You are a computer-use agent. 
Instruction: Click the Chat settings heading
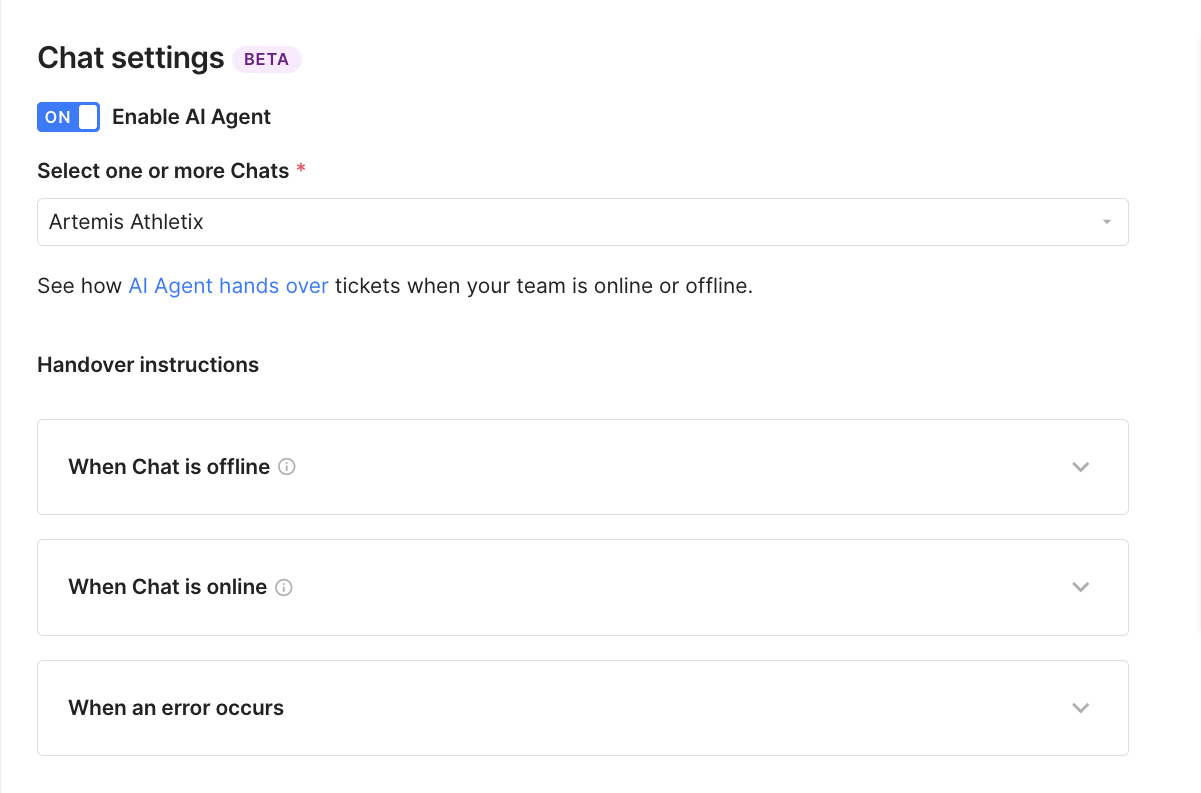131,58
